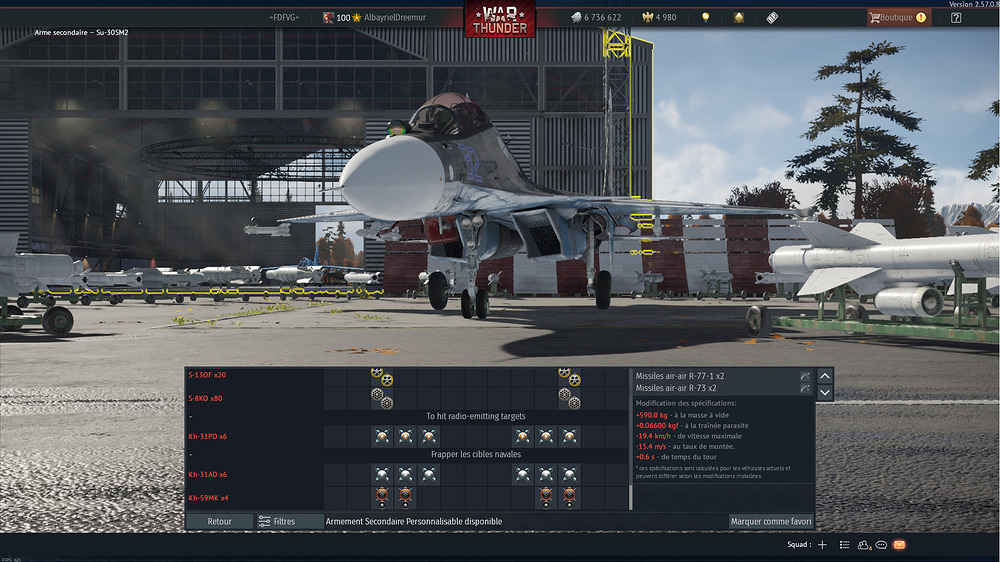The image size is (1000, 562).
Task: Click 'Missiles air-air R-77-1 x2' text
Action: tap(680, 376)
